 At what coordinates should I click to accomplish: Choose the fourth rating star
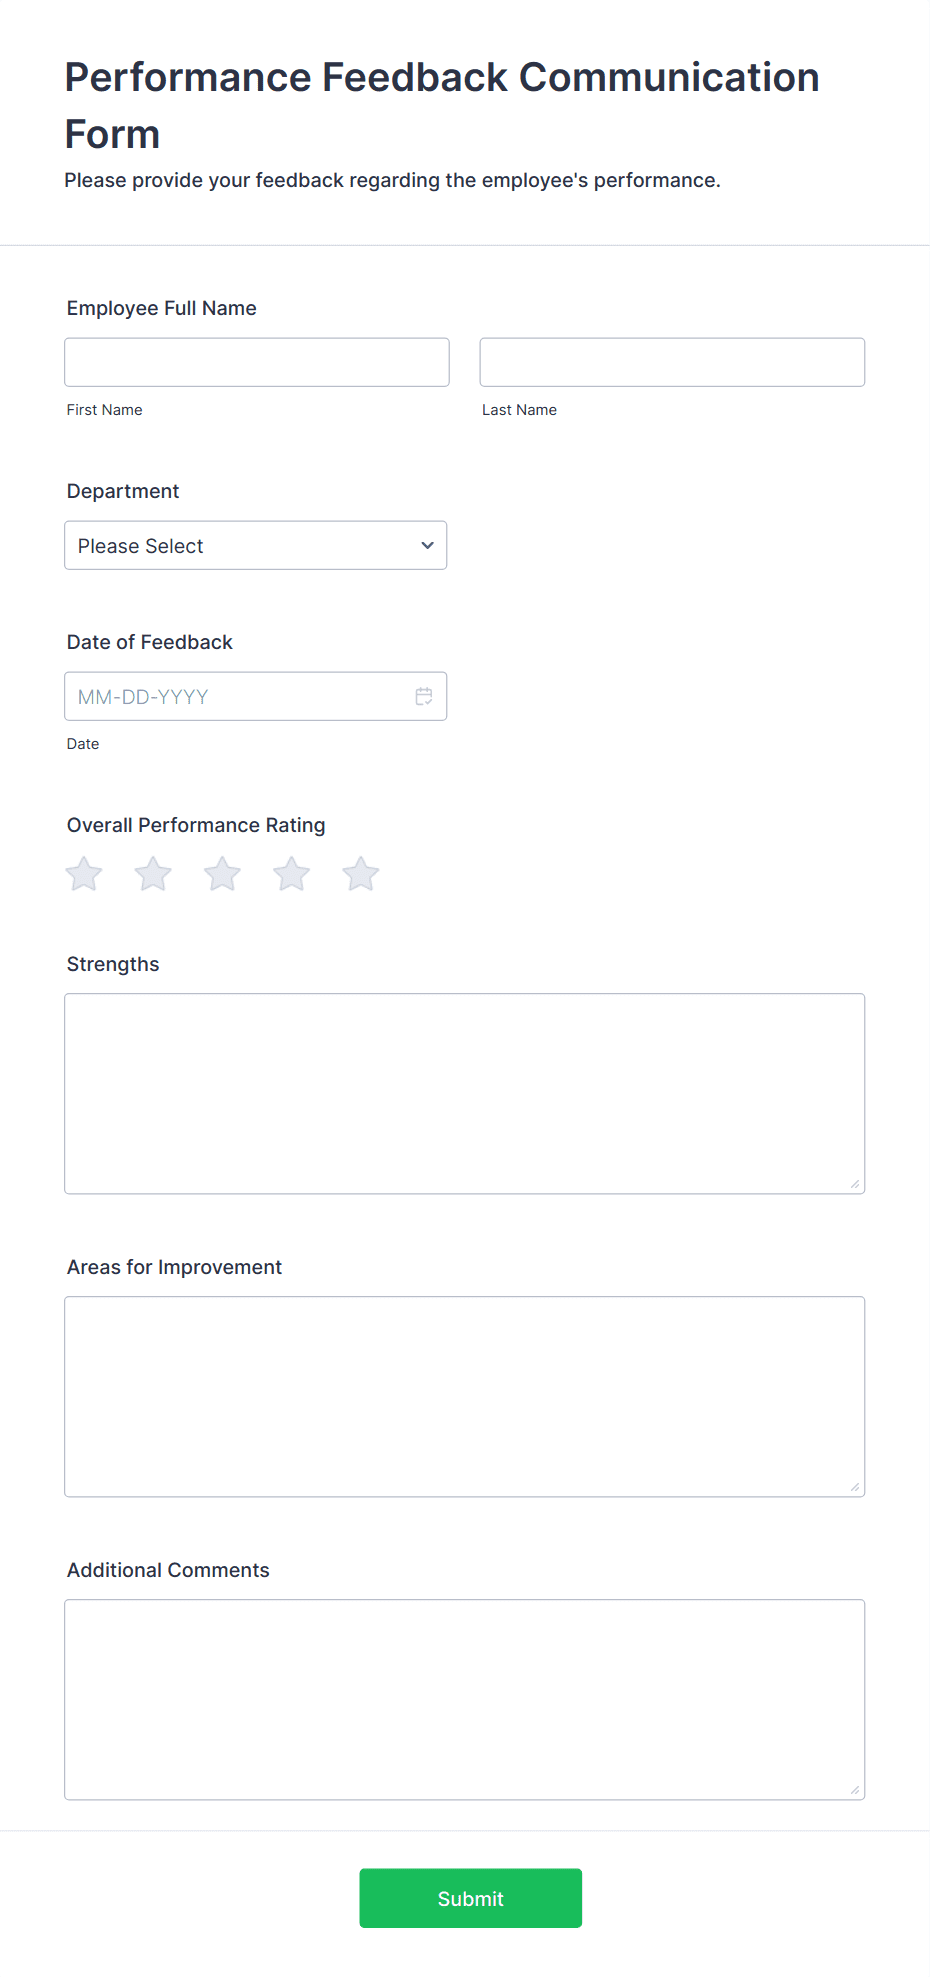pyautogui.click(x=291, y=874)
